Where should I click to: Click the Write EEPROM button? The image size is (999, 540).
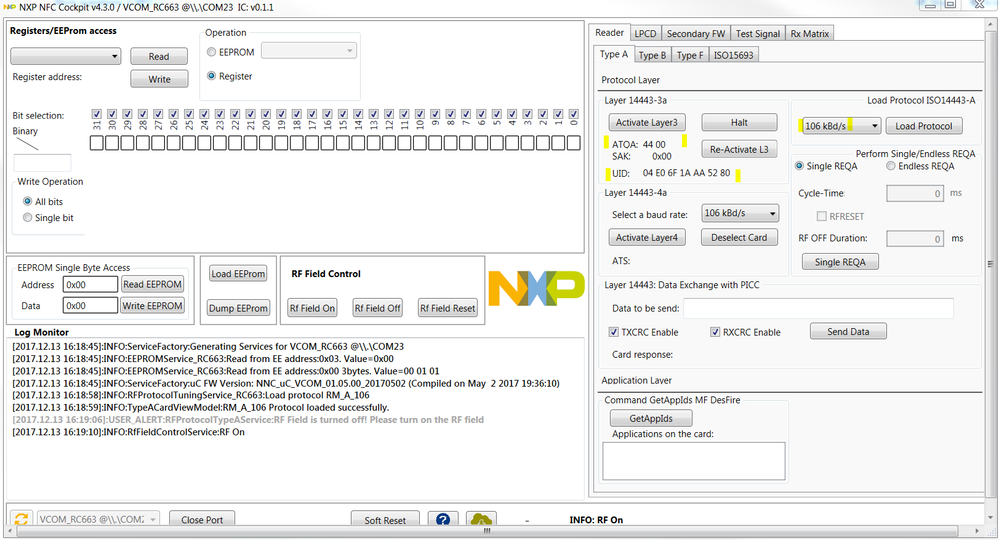point(152,306)
